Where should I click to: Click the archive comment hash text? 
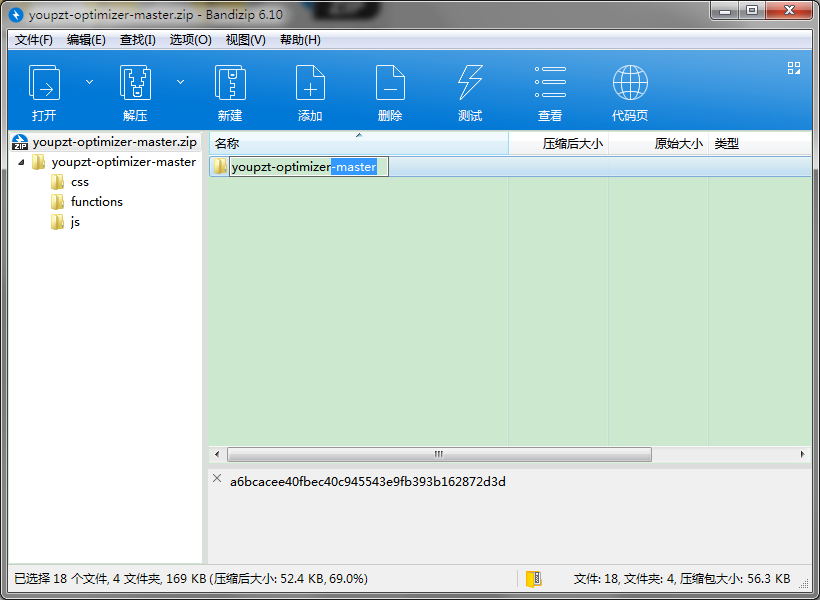tap(368, 482)
